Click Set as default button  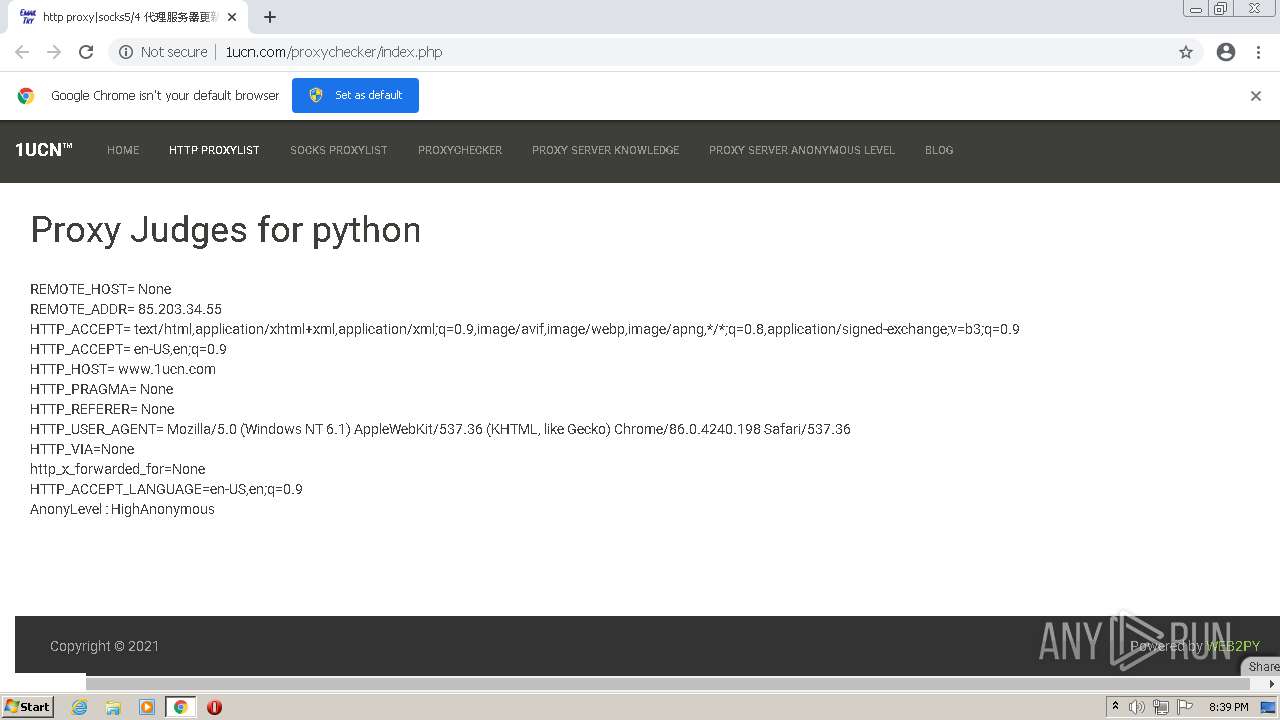355,95
